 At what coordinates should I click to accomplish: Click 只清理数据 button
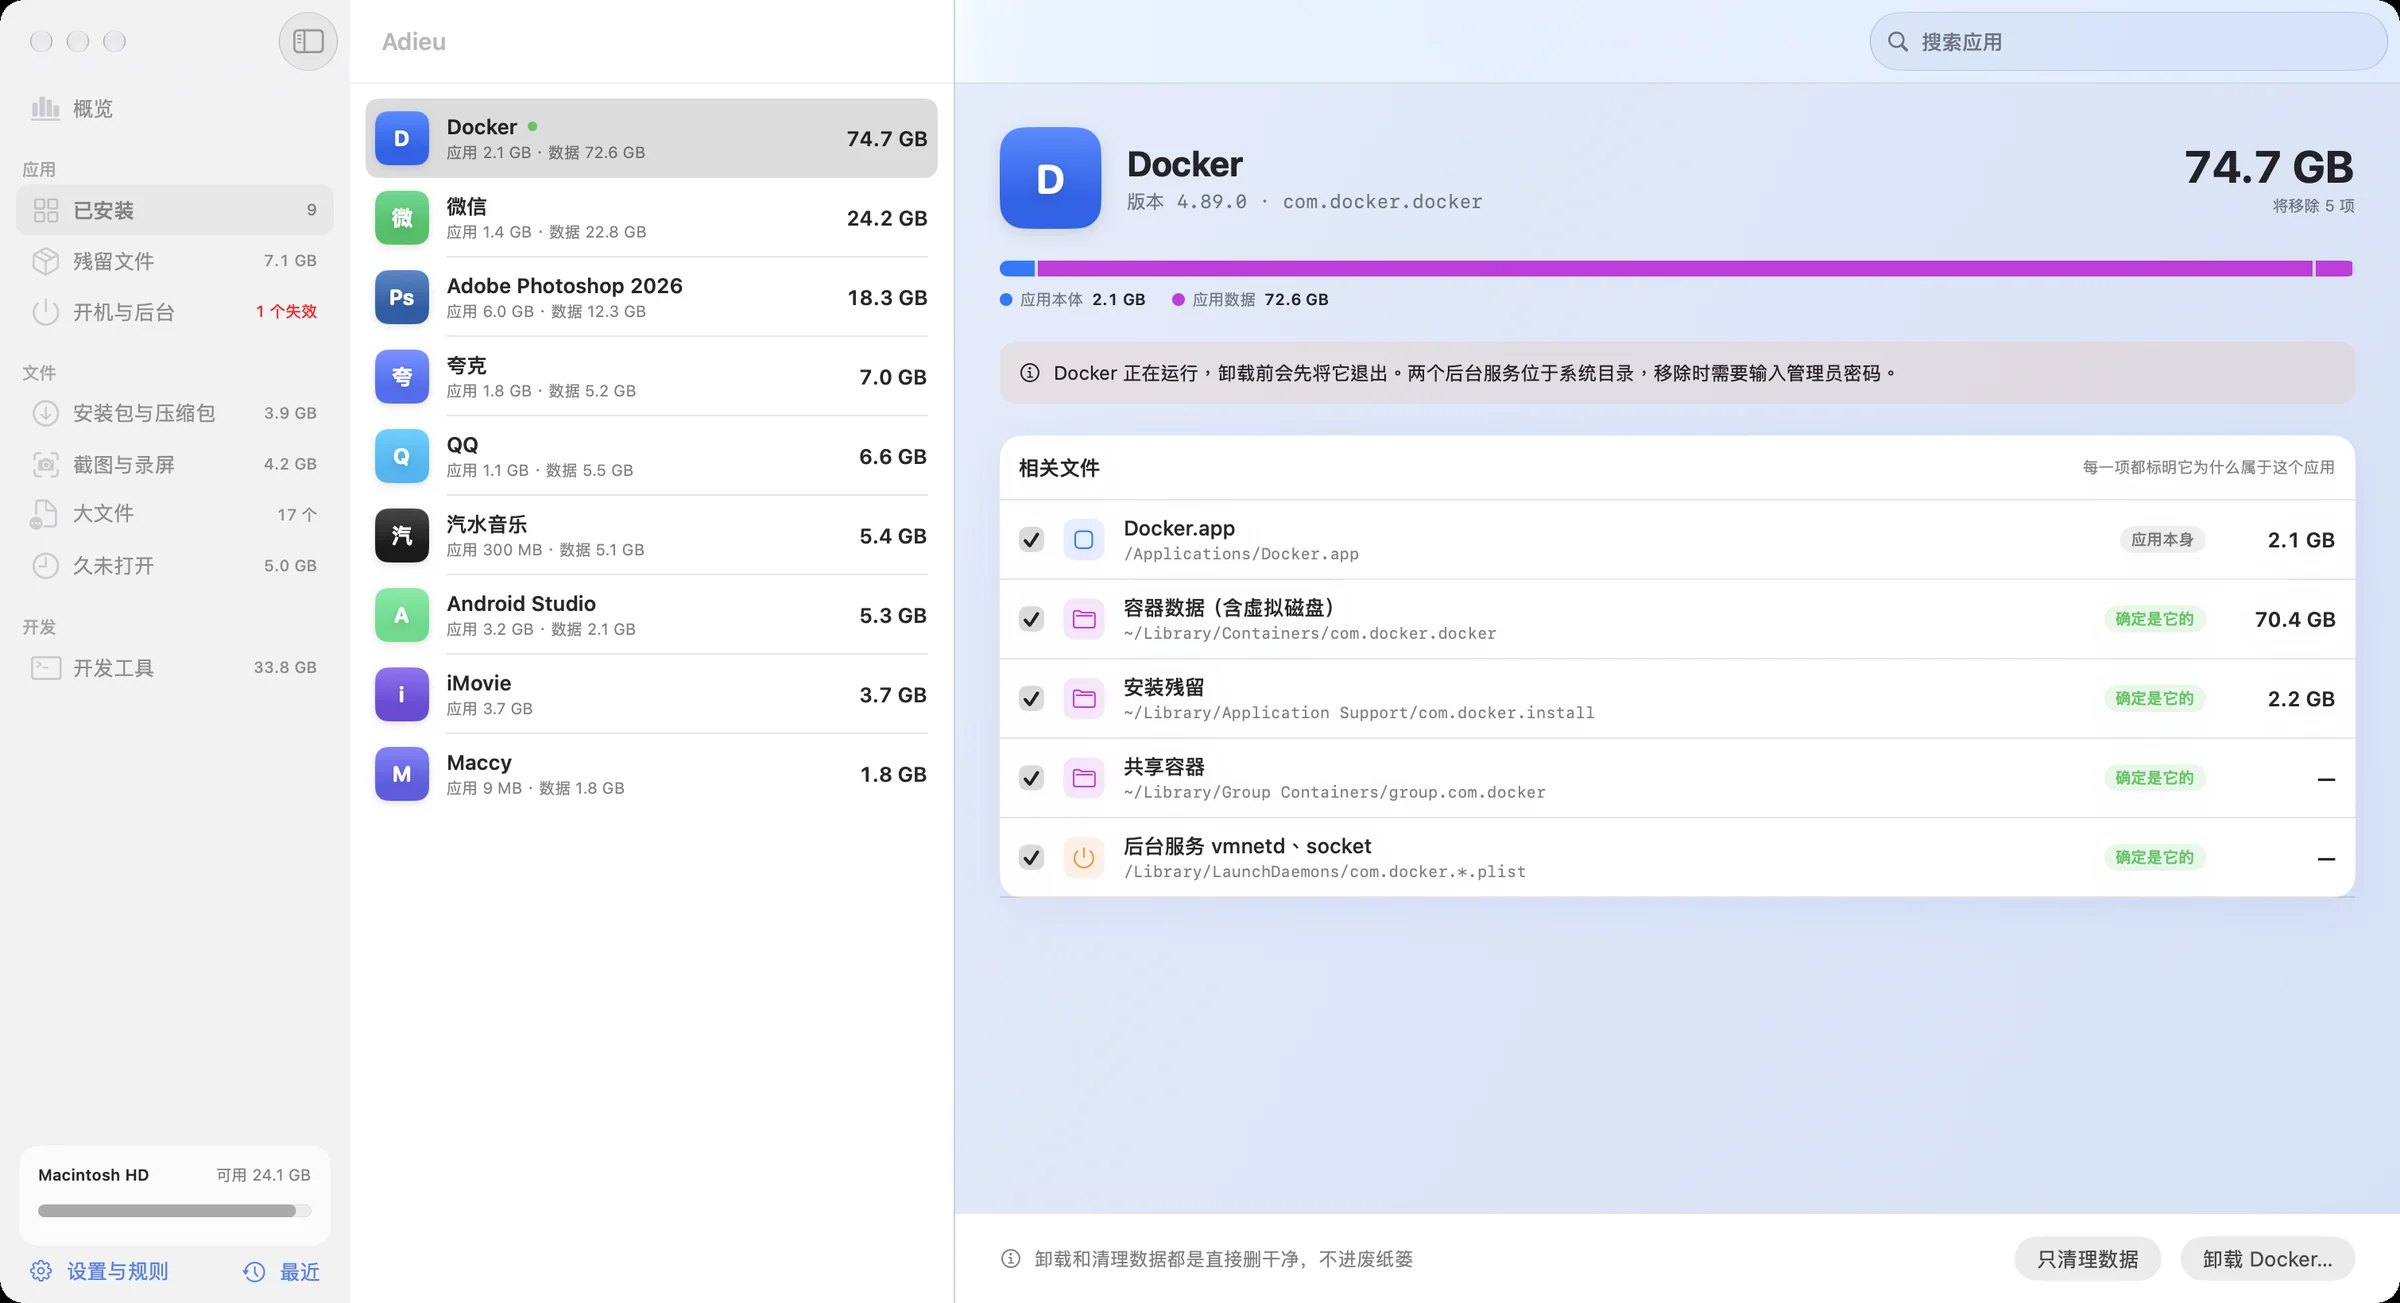[x=2087, y=1259]
